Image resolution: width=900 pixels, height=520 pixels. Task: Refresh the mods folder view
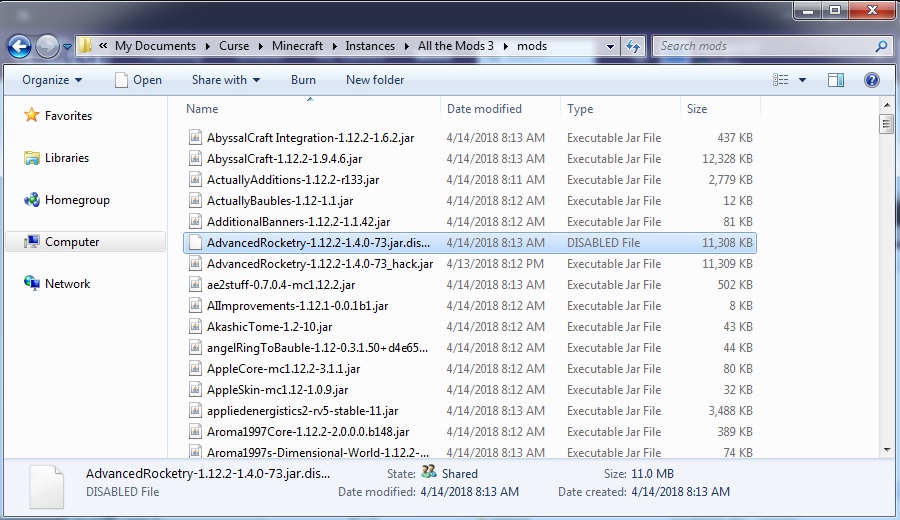[x=633, y=46]
